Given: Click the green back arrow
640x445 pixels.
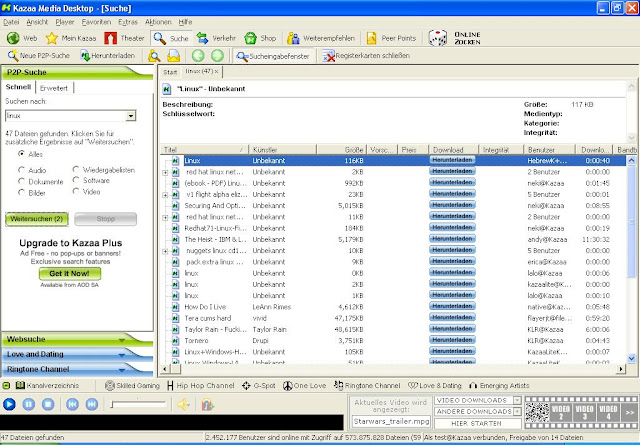Looking at the screenshot, I should coord(198,56).
